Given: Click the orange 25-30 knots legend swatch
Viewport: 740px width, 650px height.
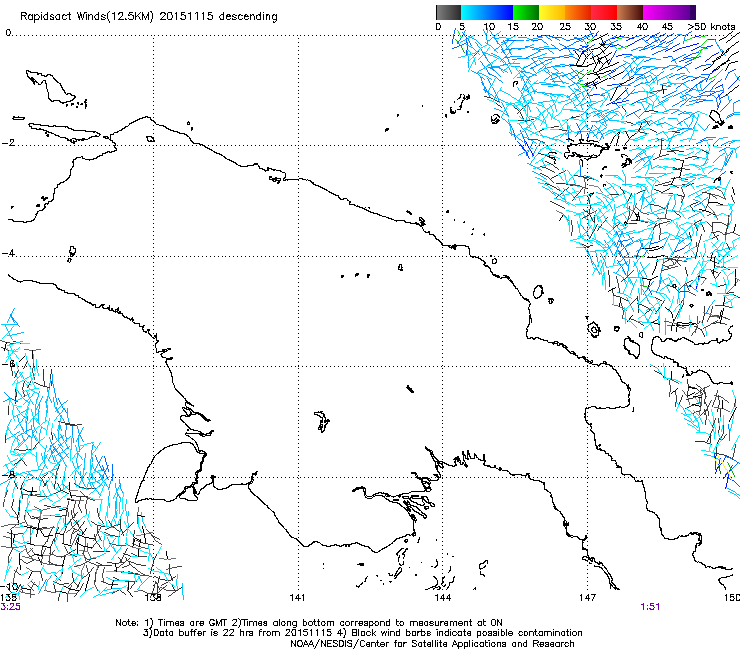Looking at the screenshot, I should pos(578,12).
